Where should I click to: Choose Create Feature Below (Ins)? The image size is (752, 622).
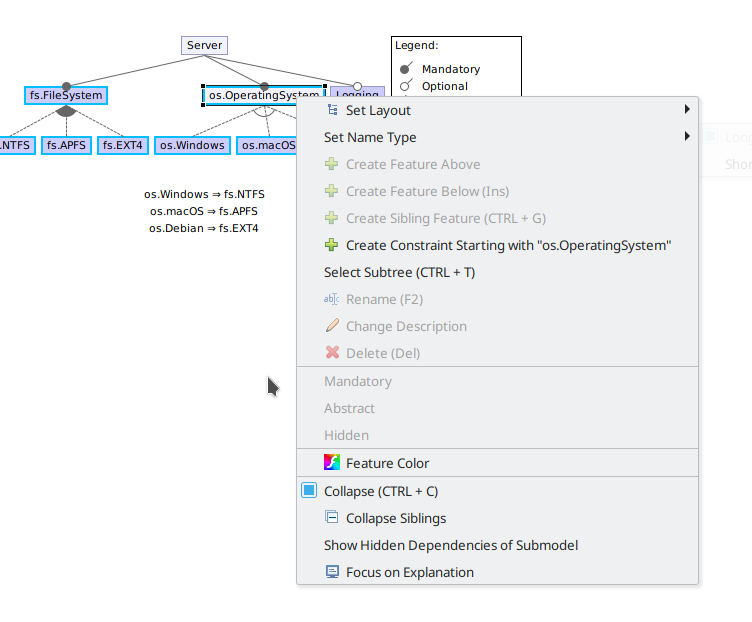click(x=497, y=191)
